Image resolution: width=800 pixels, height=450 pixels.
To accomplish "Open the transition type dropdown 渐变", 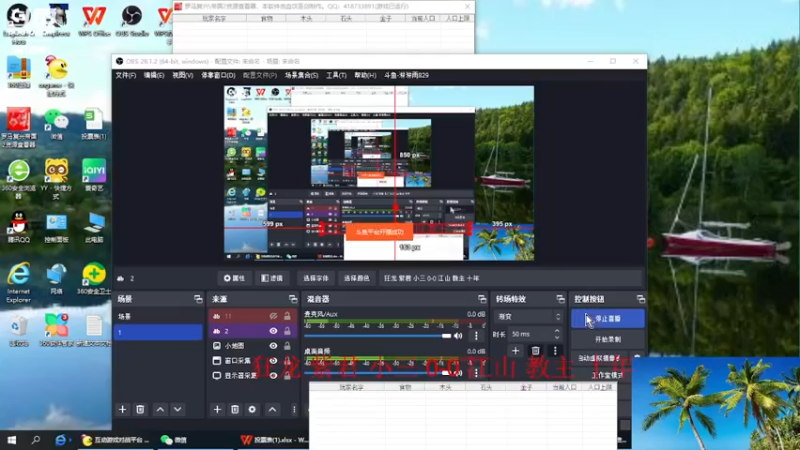I will (x=529, y=317).
